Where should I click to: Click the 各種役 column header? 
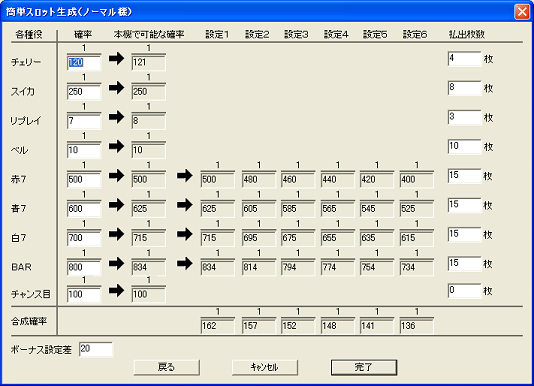[29, 34]
